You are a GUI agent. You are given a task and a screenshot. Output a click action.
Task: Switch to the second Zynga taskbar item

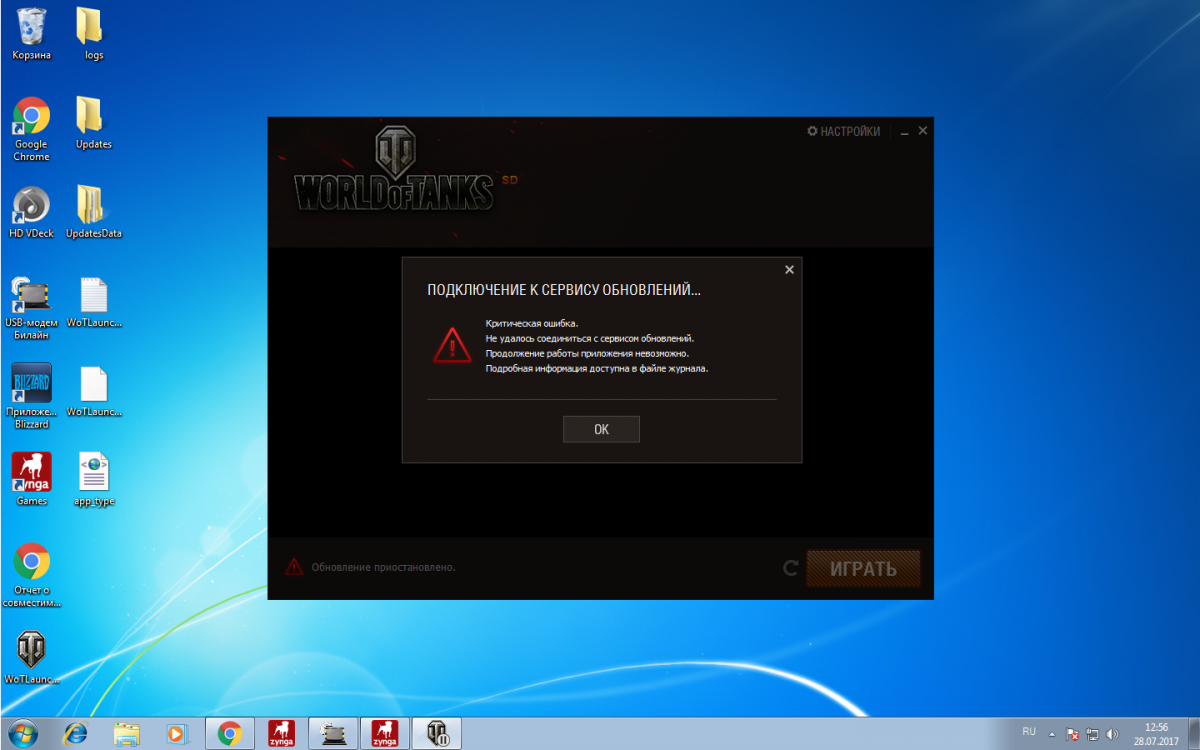[x=385, y=733]
